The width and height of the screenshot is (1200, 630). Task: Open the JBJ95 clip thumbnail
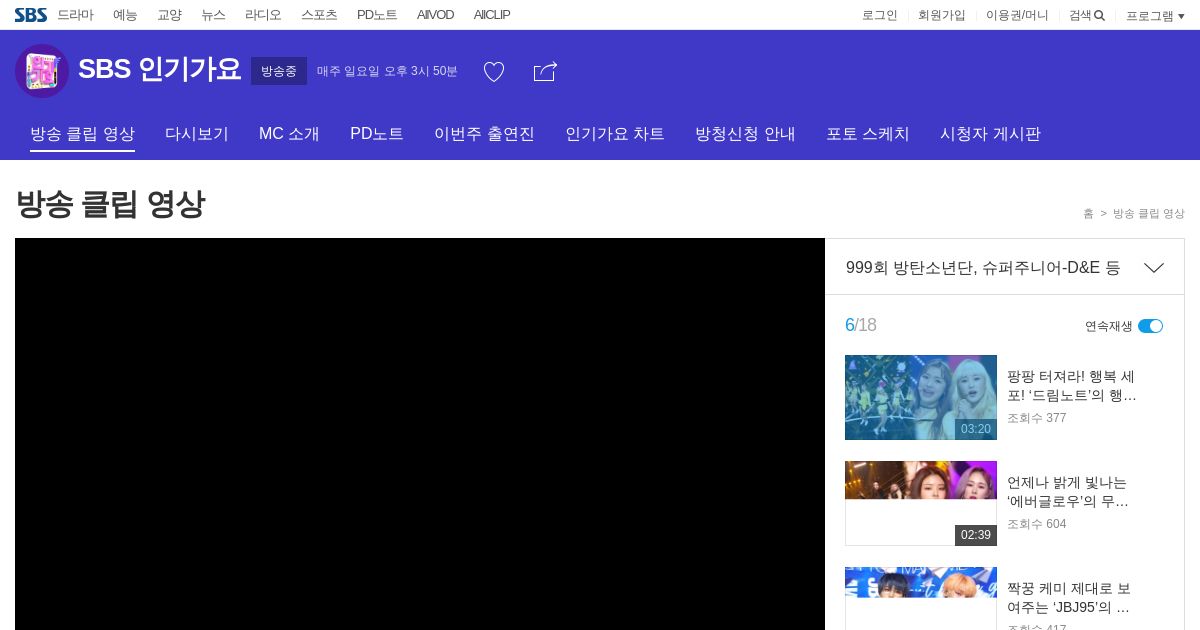tap(921, 598)
